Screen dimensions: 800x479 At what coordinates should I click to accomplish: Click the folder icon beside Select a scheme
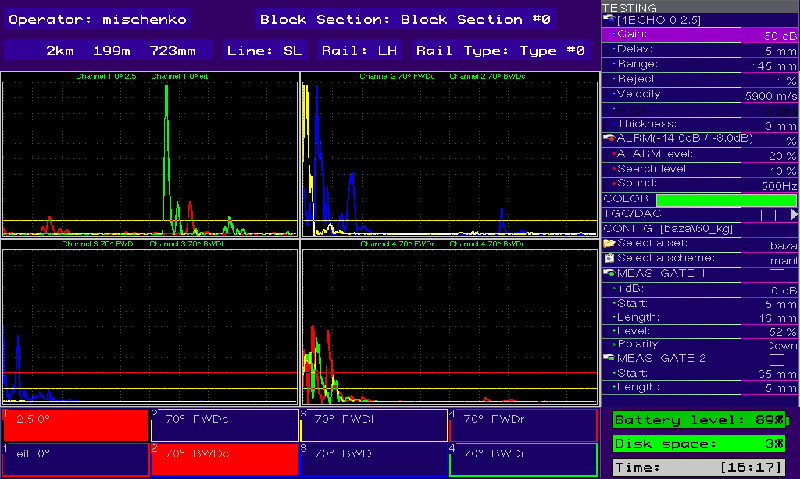(608, 258)
